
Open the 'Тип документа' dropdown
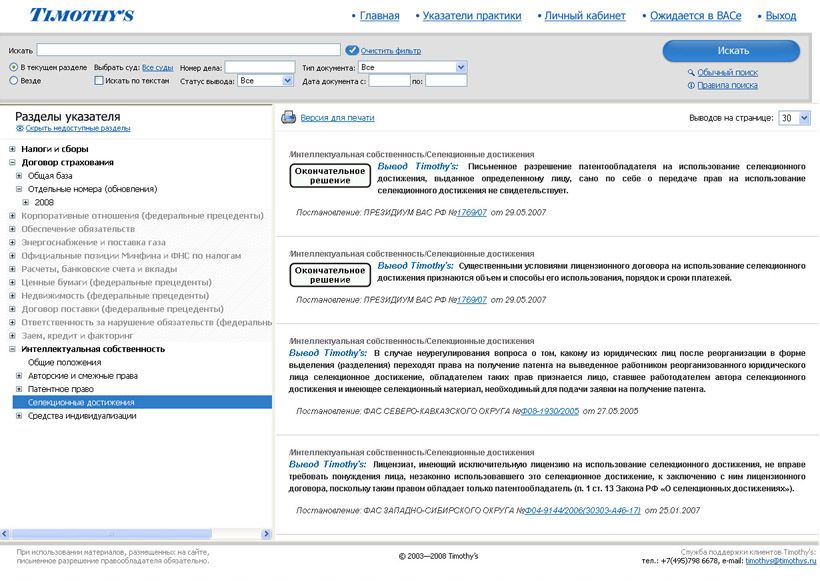point(412,67)
